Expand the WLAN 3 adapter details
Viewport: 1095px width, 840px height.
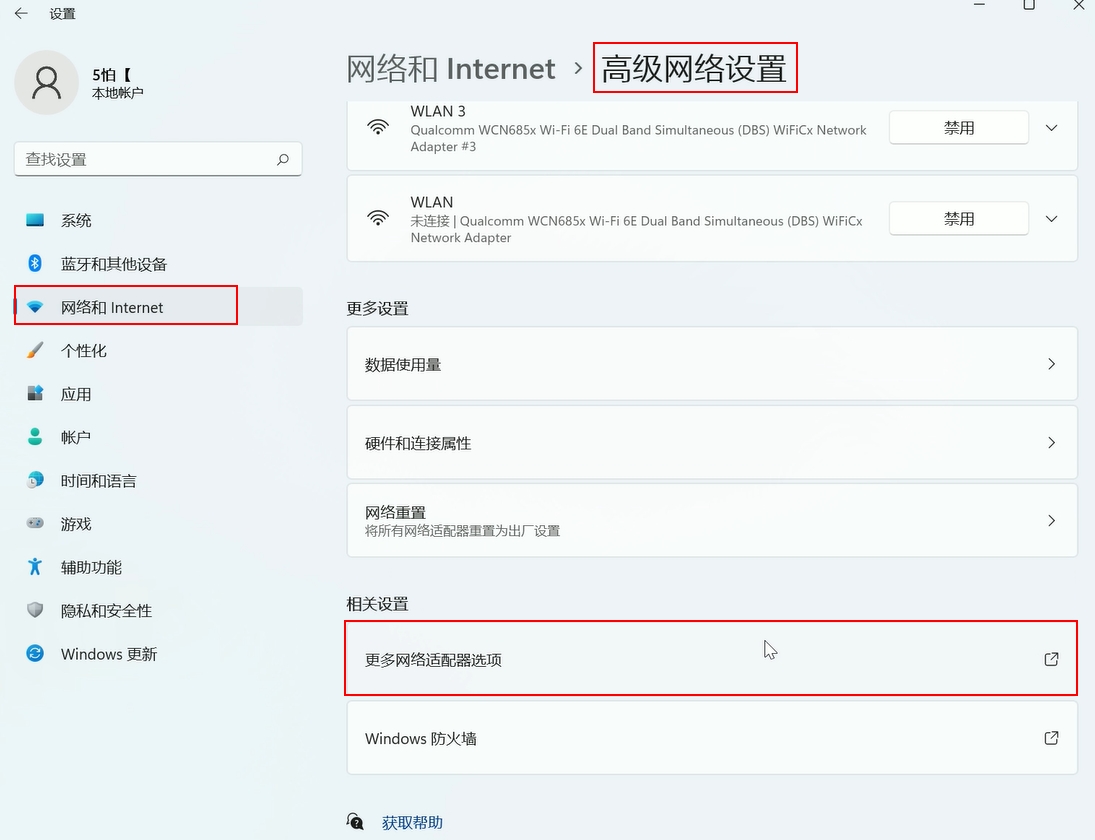click(x=1051, y=128)
